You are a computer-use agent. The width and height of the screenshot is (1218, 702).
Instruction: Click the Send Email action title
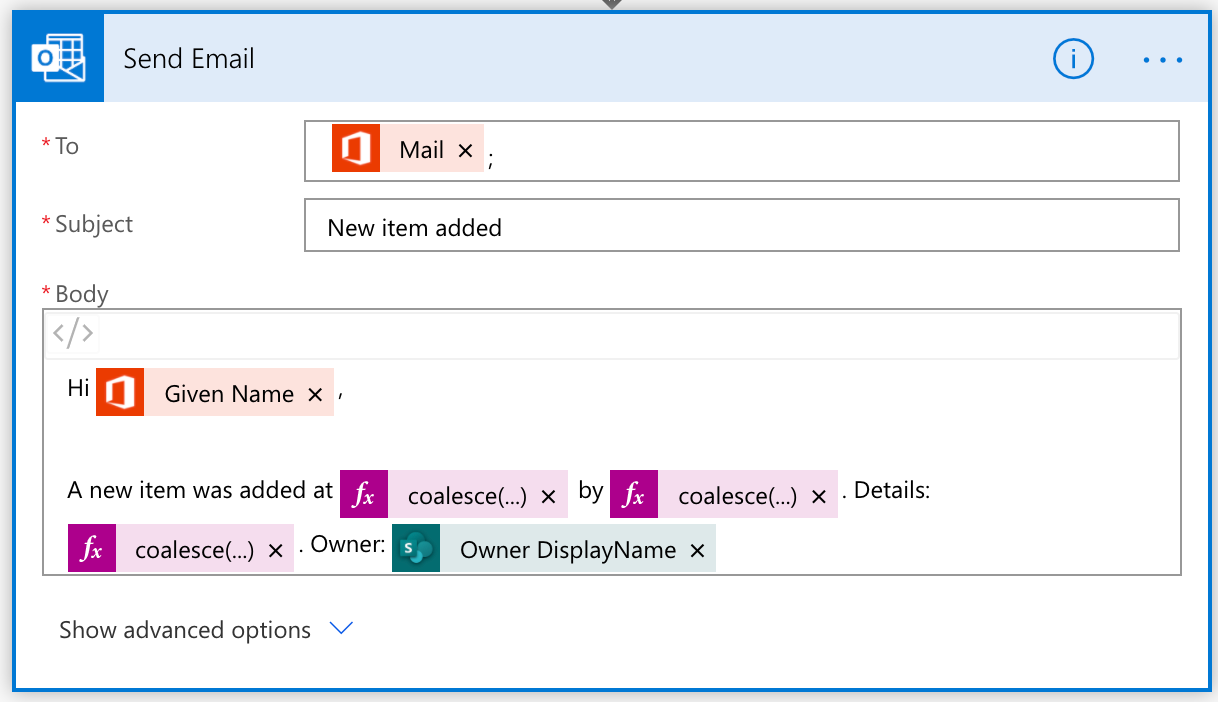tap(188, 58)
